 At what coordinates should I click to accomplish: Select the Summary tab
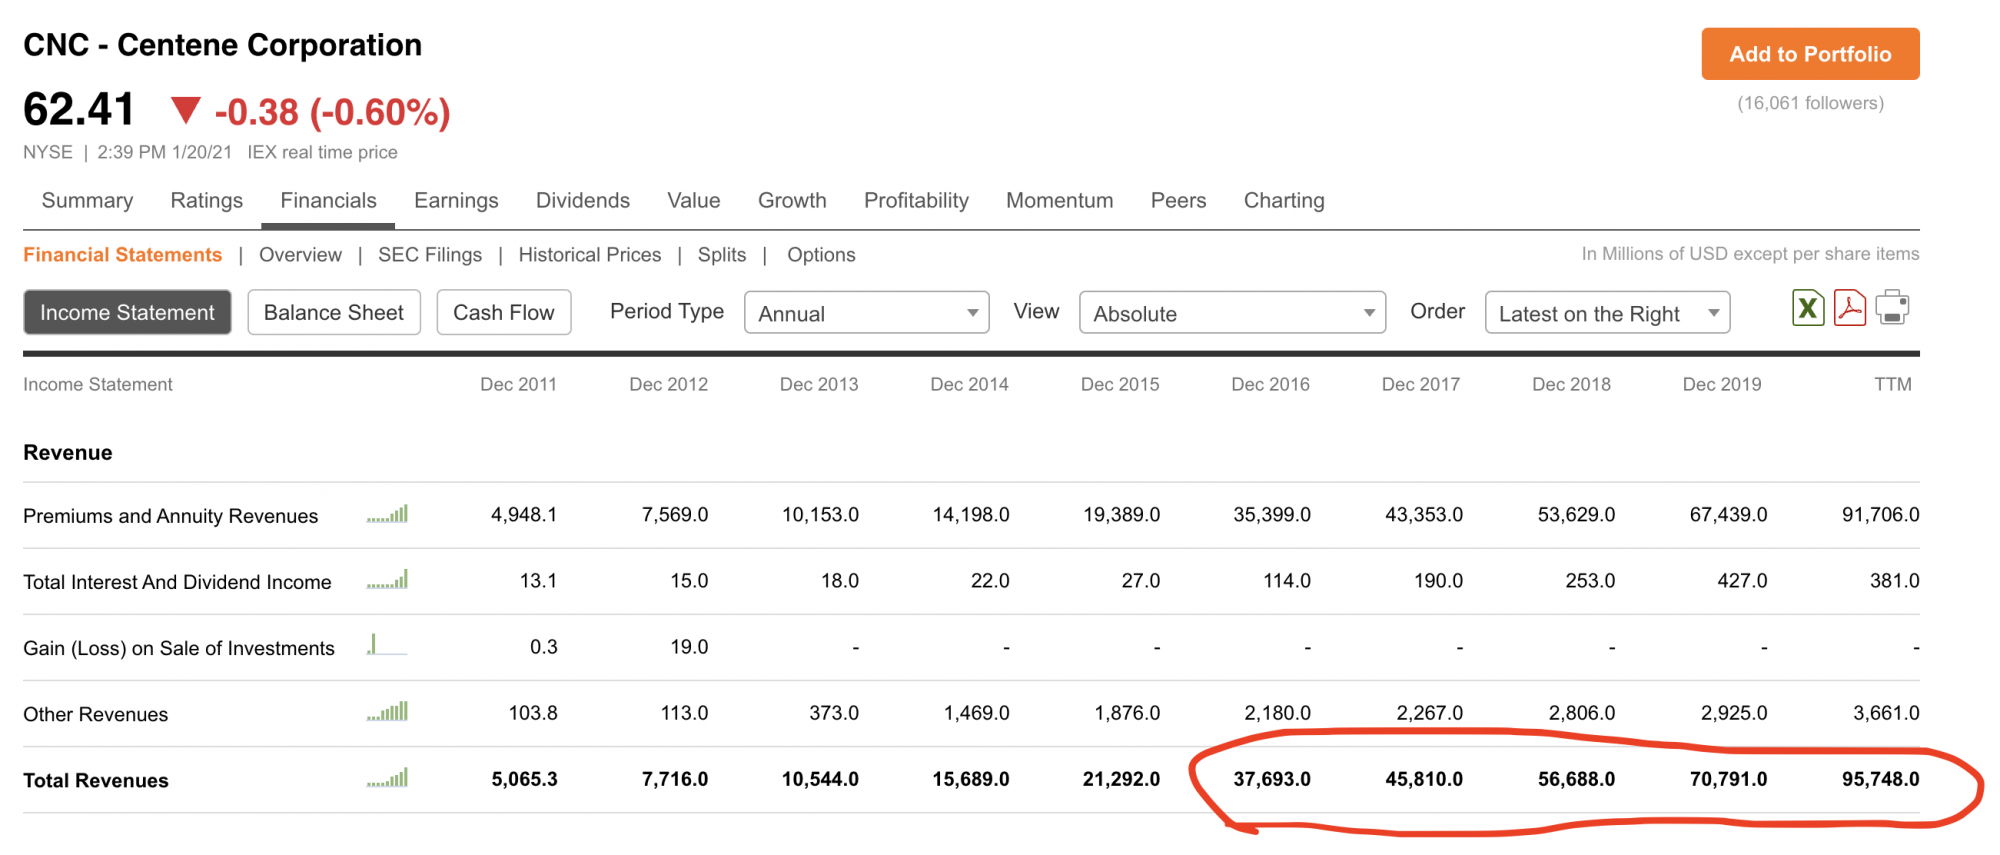coord(87,201)
